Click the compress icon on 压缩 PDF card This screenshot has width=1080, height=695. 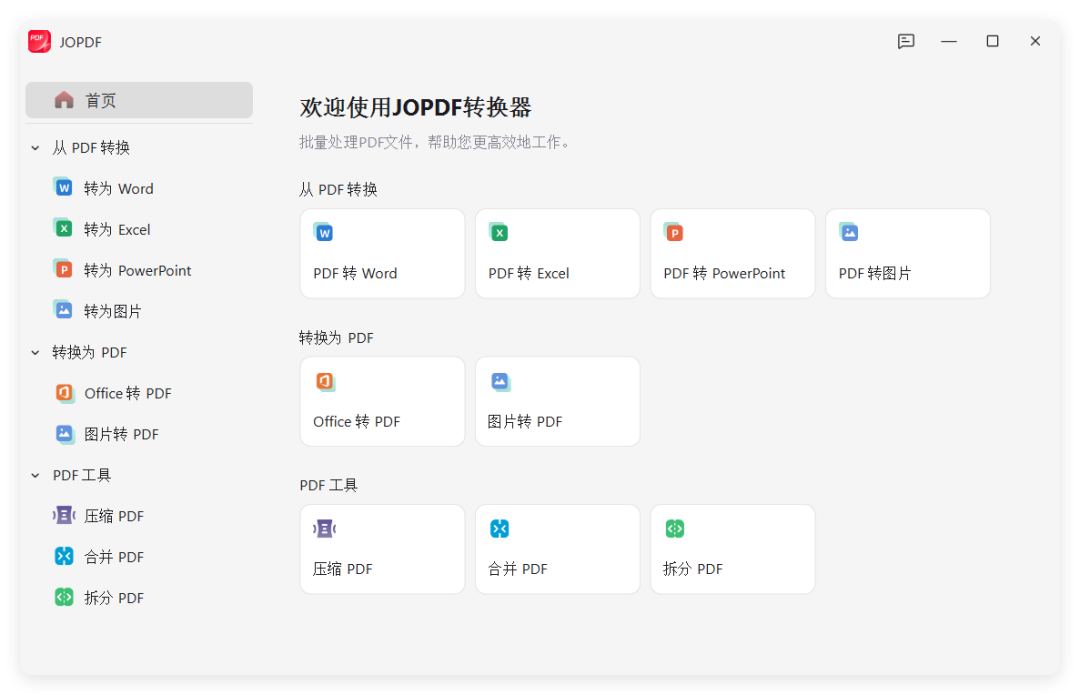click(324, 529)
